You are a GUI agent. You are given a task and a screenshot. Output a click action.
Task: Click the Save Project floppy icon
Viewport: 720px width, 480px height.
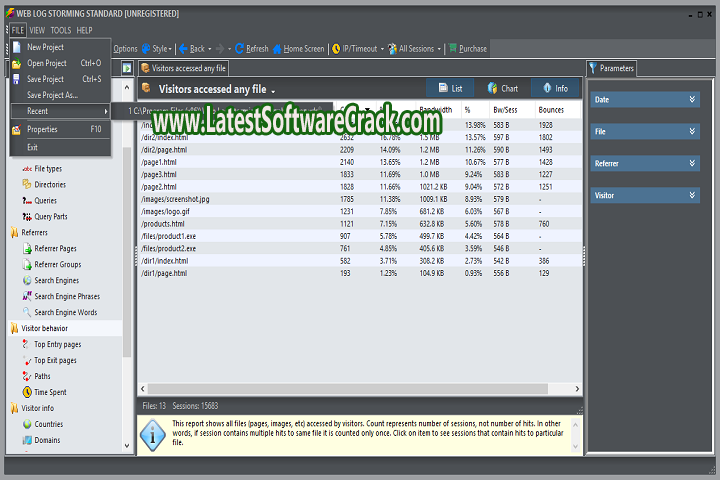coord(17,79)
